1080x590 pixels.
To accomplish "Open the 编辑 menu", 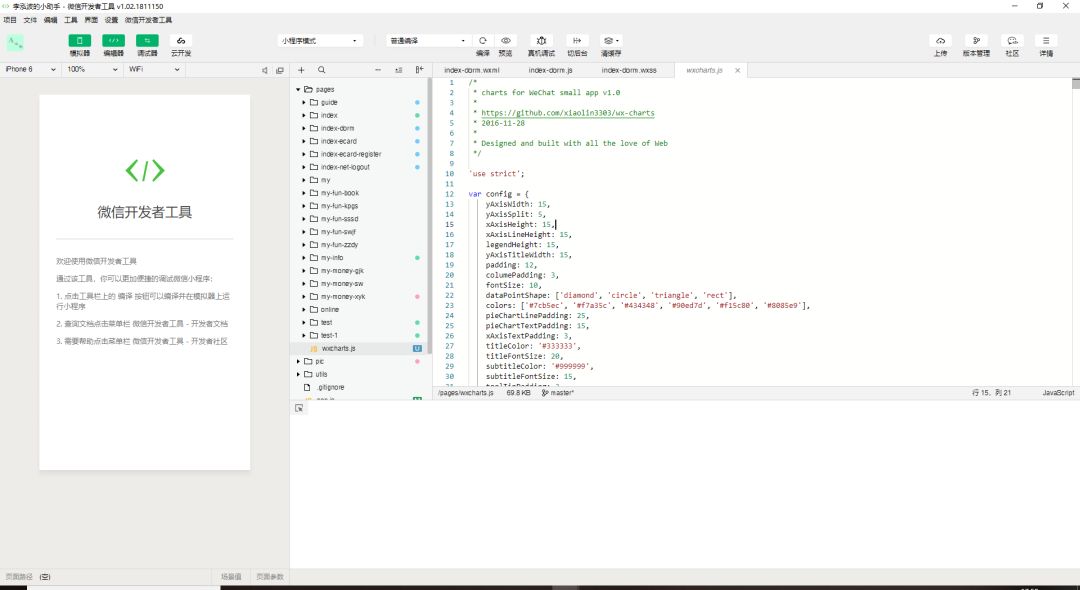I will pyautogui.click(x=51, y=21).
